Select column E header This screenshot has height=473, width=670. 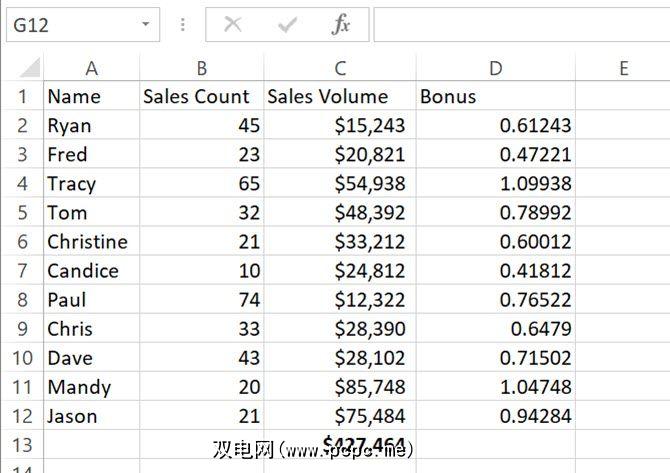pyautogui.click(x=622, y=68)
